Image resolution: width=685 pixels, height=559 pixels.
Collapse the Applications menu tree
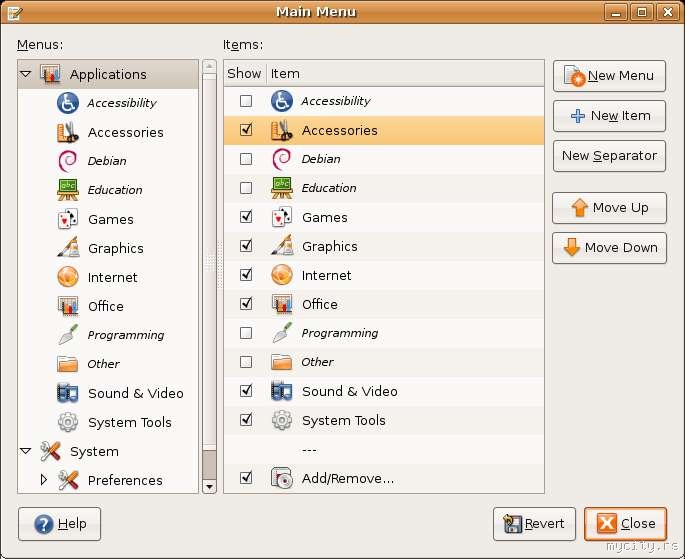(x=26, y=74)
